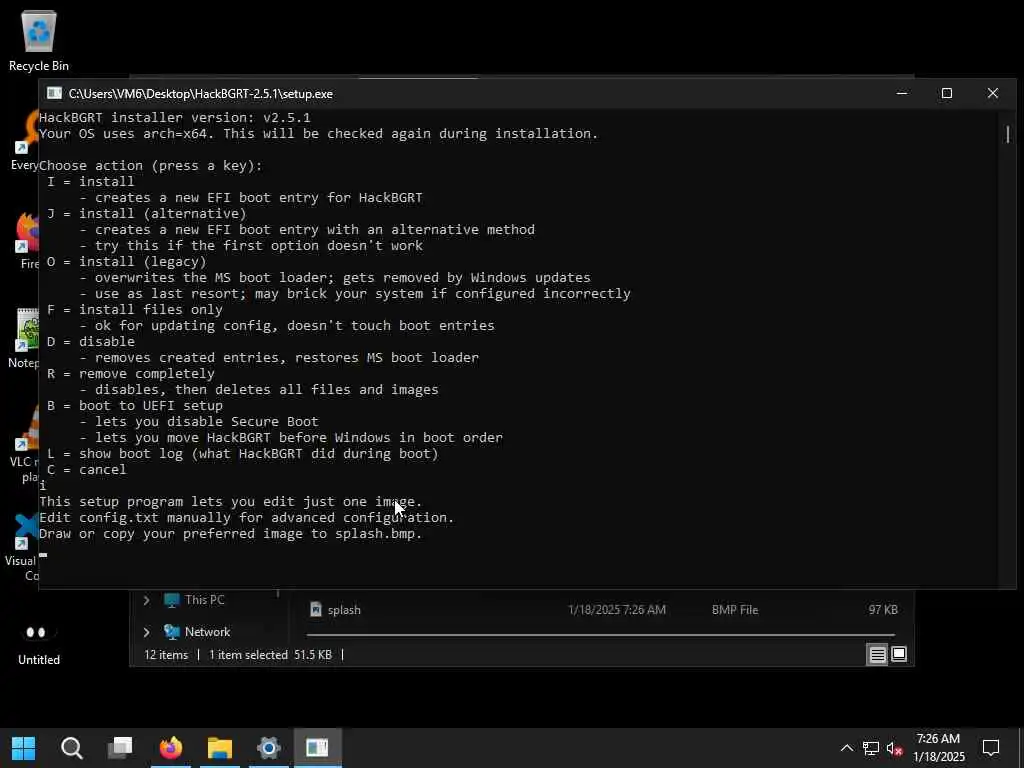The image size is (1024, 768).
Task: Click 'Edit config.txt manually' console line
Action: 247,517
